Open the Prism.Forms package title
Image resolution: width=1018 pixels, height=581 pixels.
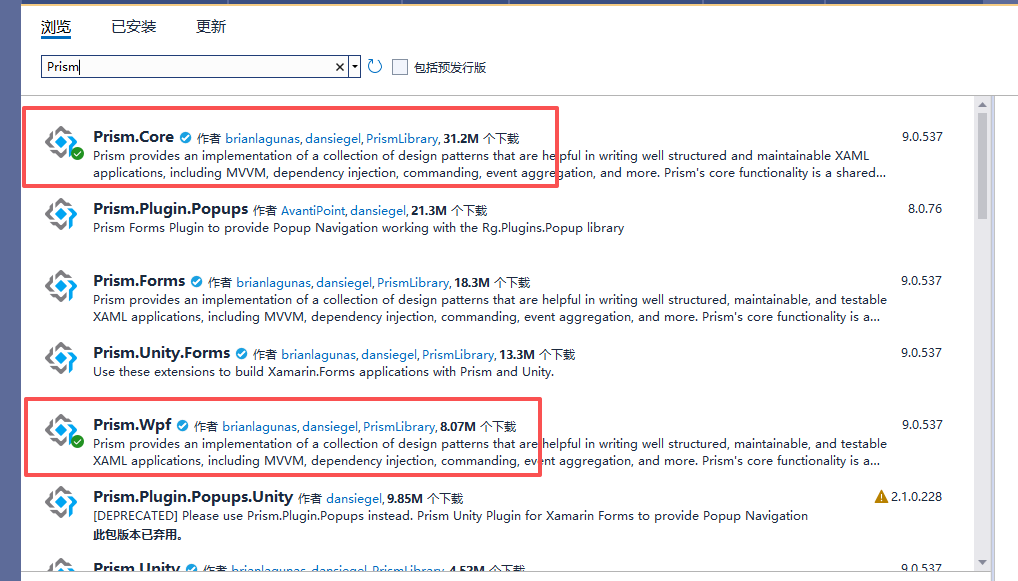[139, 281]
